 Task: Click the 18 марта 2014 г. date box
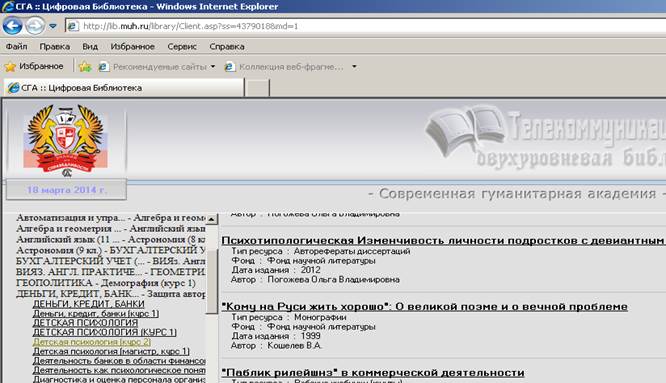pos(66,190)
